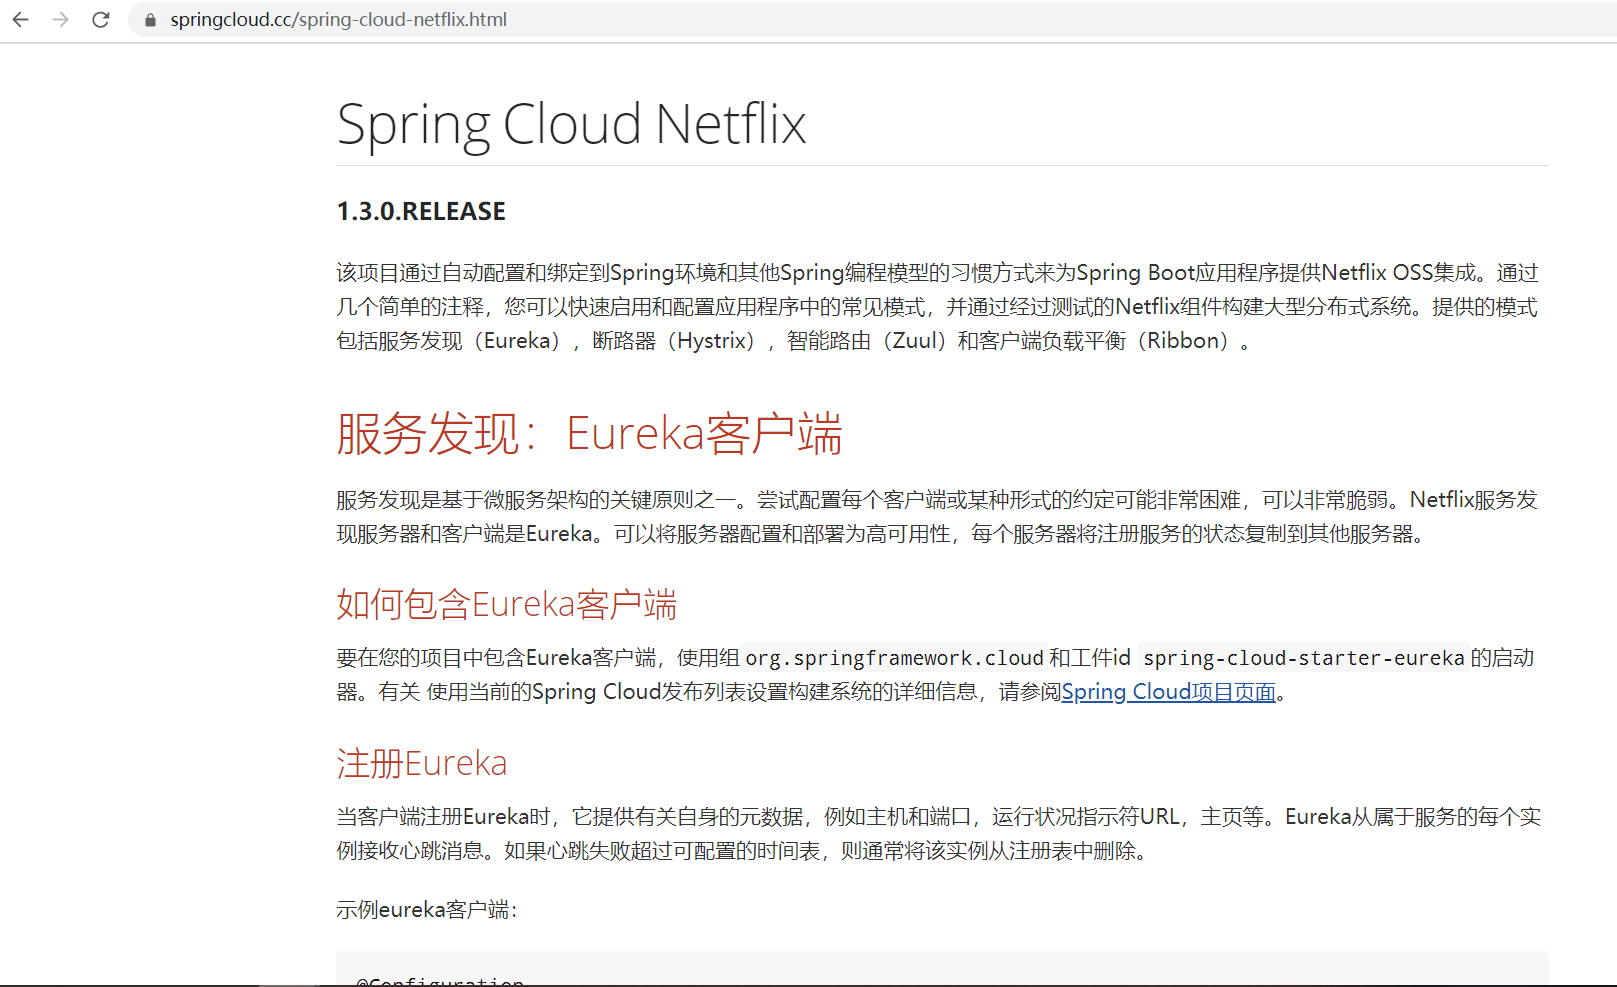Open the Spring Cloud项目页面 link
This screenshot has height=987, width=1617.
tap(1168, 692)
